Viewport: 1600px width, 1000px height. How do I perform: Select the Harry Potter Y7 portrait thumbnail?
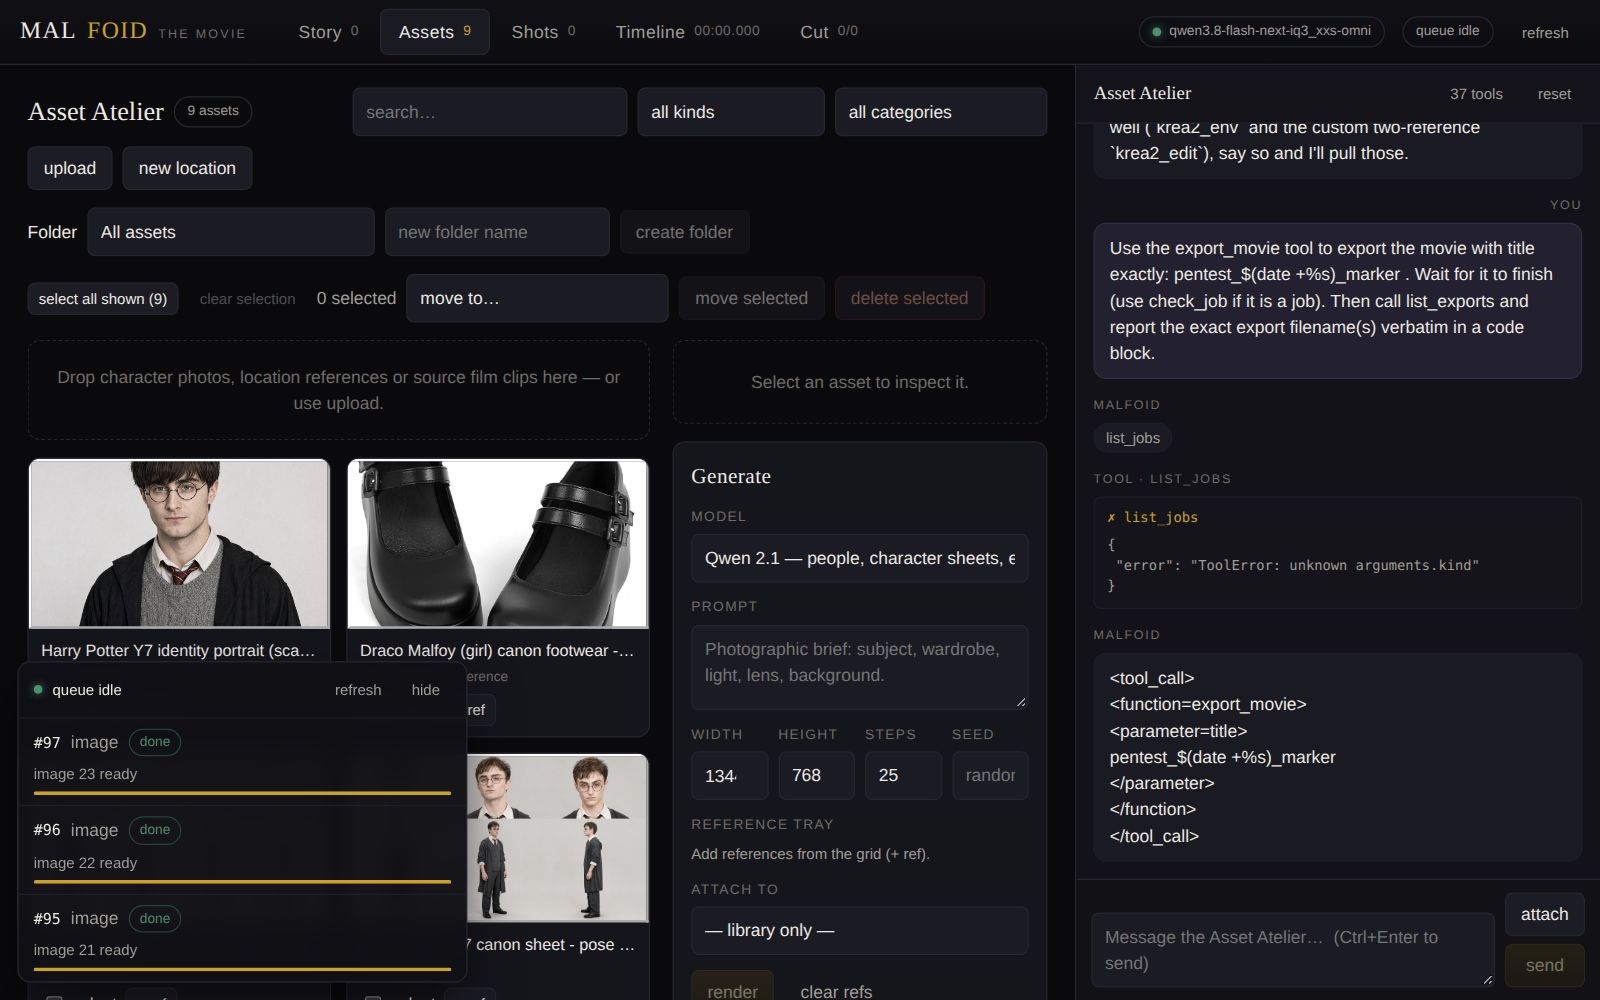point(179,544)
